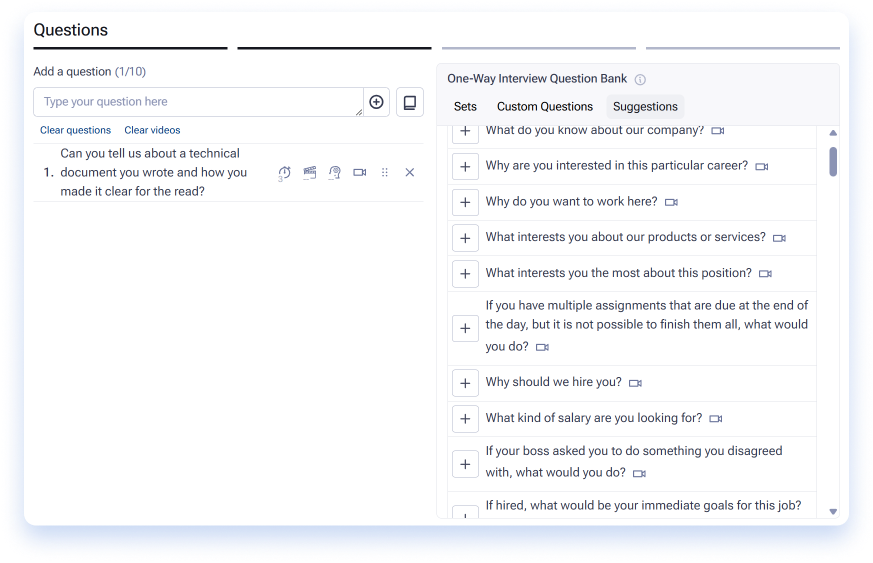Click the third wizard progress step bar
873x563 pixels.
pyautogui.click(x=538, y=48)
